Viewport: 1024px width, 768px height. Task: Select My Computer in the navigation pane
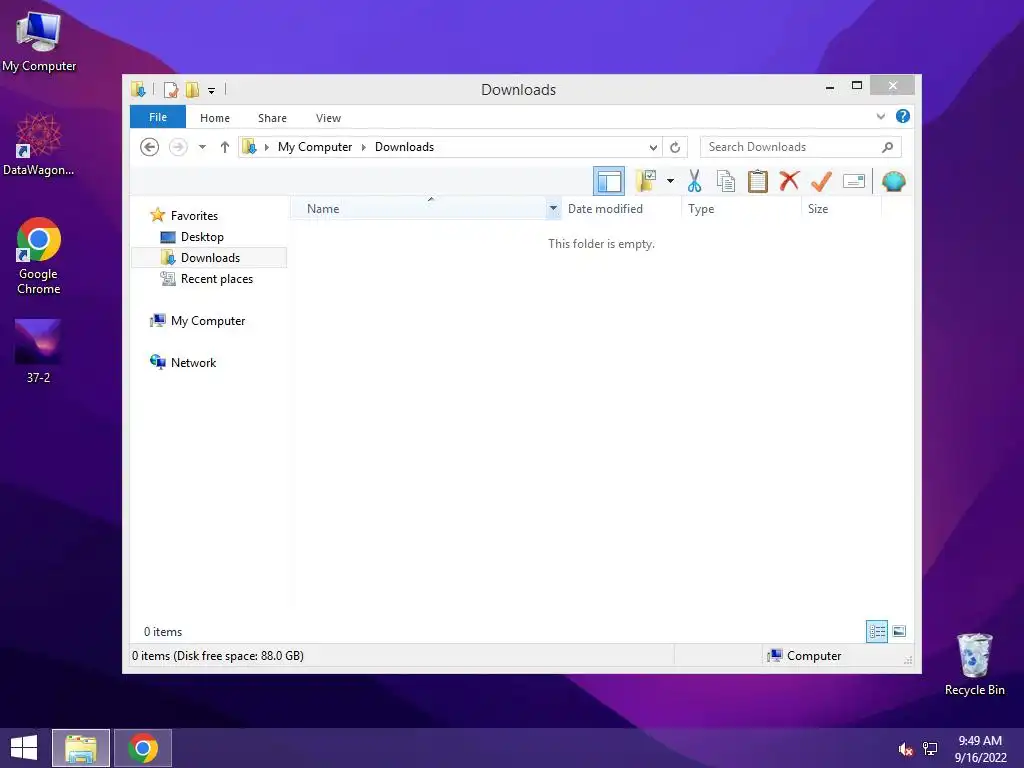coord(208,321)
